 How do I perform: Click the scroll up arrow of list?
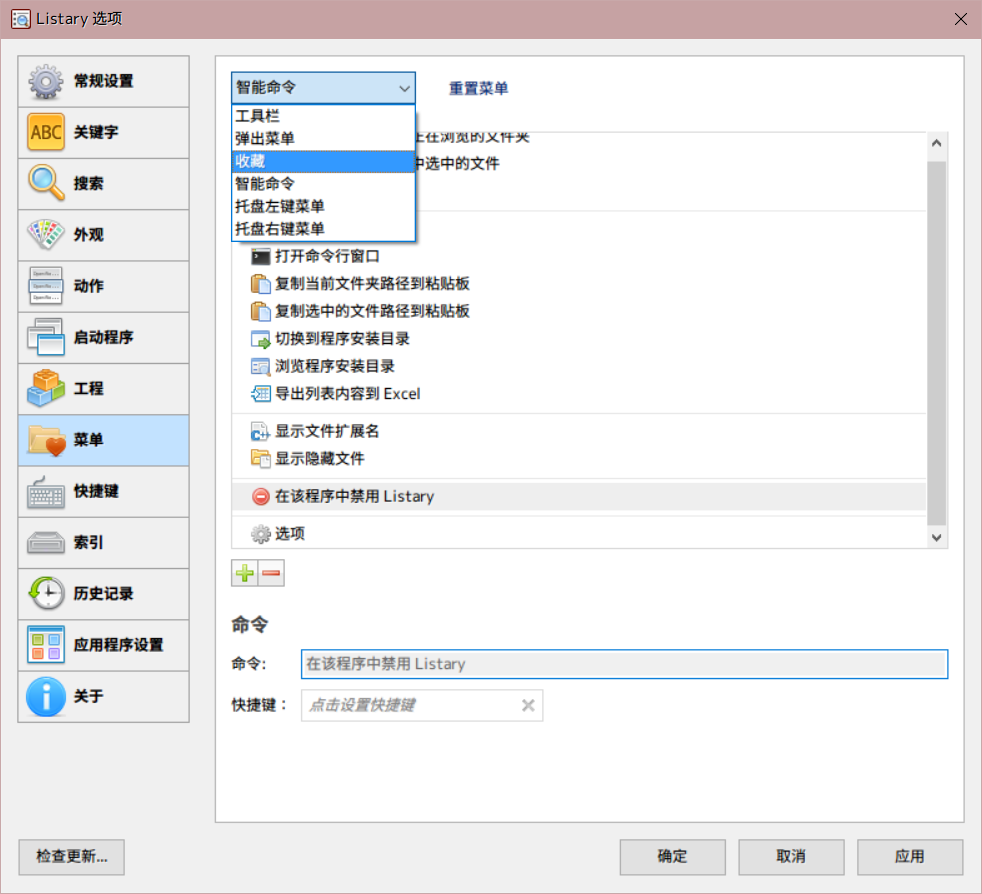pos(936,143)
